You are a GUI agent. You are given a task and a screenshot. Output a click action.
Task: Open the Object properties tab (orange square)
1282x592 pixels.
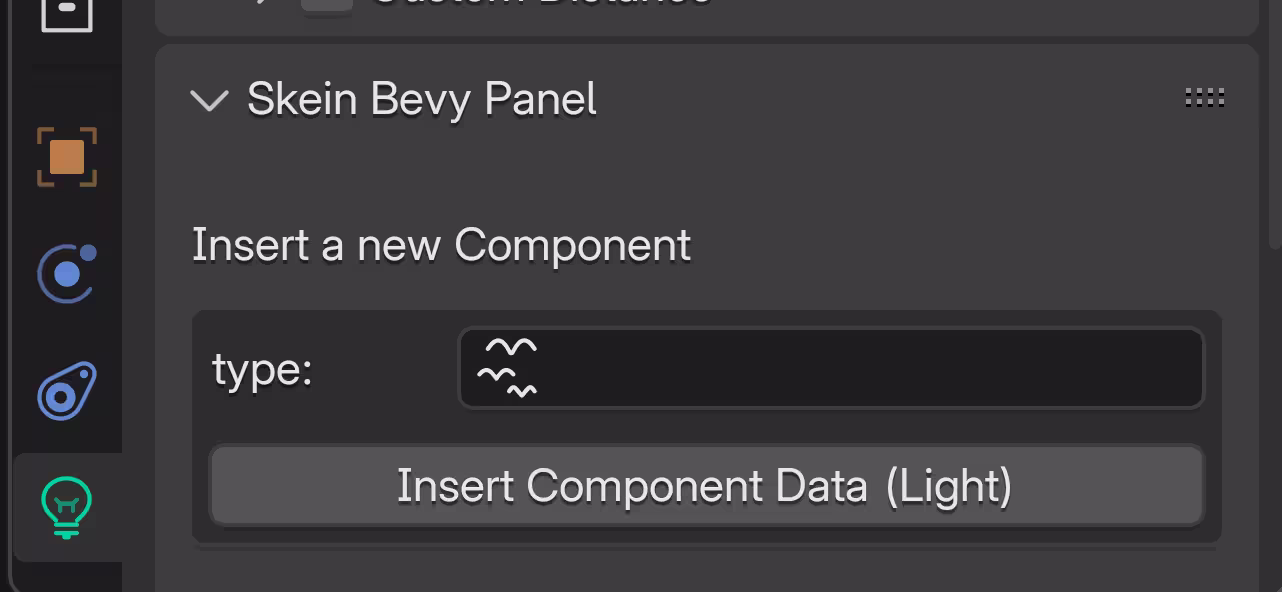(67, 157)
